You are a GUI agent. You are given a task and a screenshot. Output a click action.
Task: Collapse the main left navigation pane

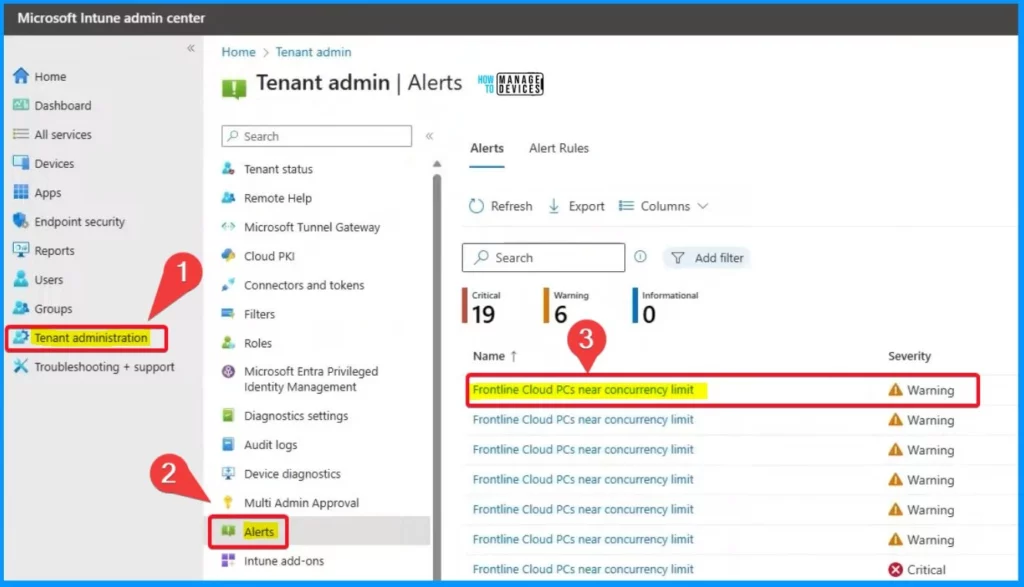(191, 48)
